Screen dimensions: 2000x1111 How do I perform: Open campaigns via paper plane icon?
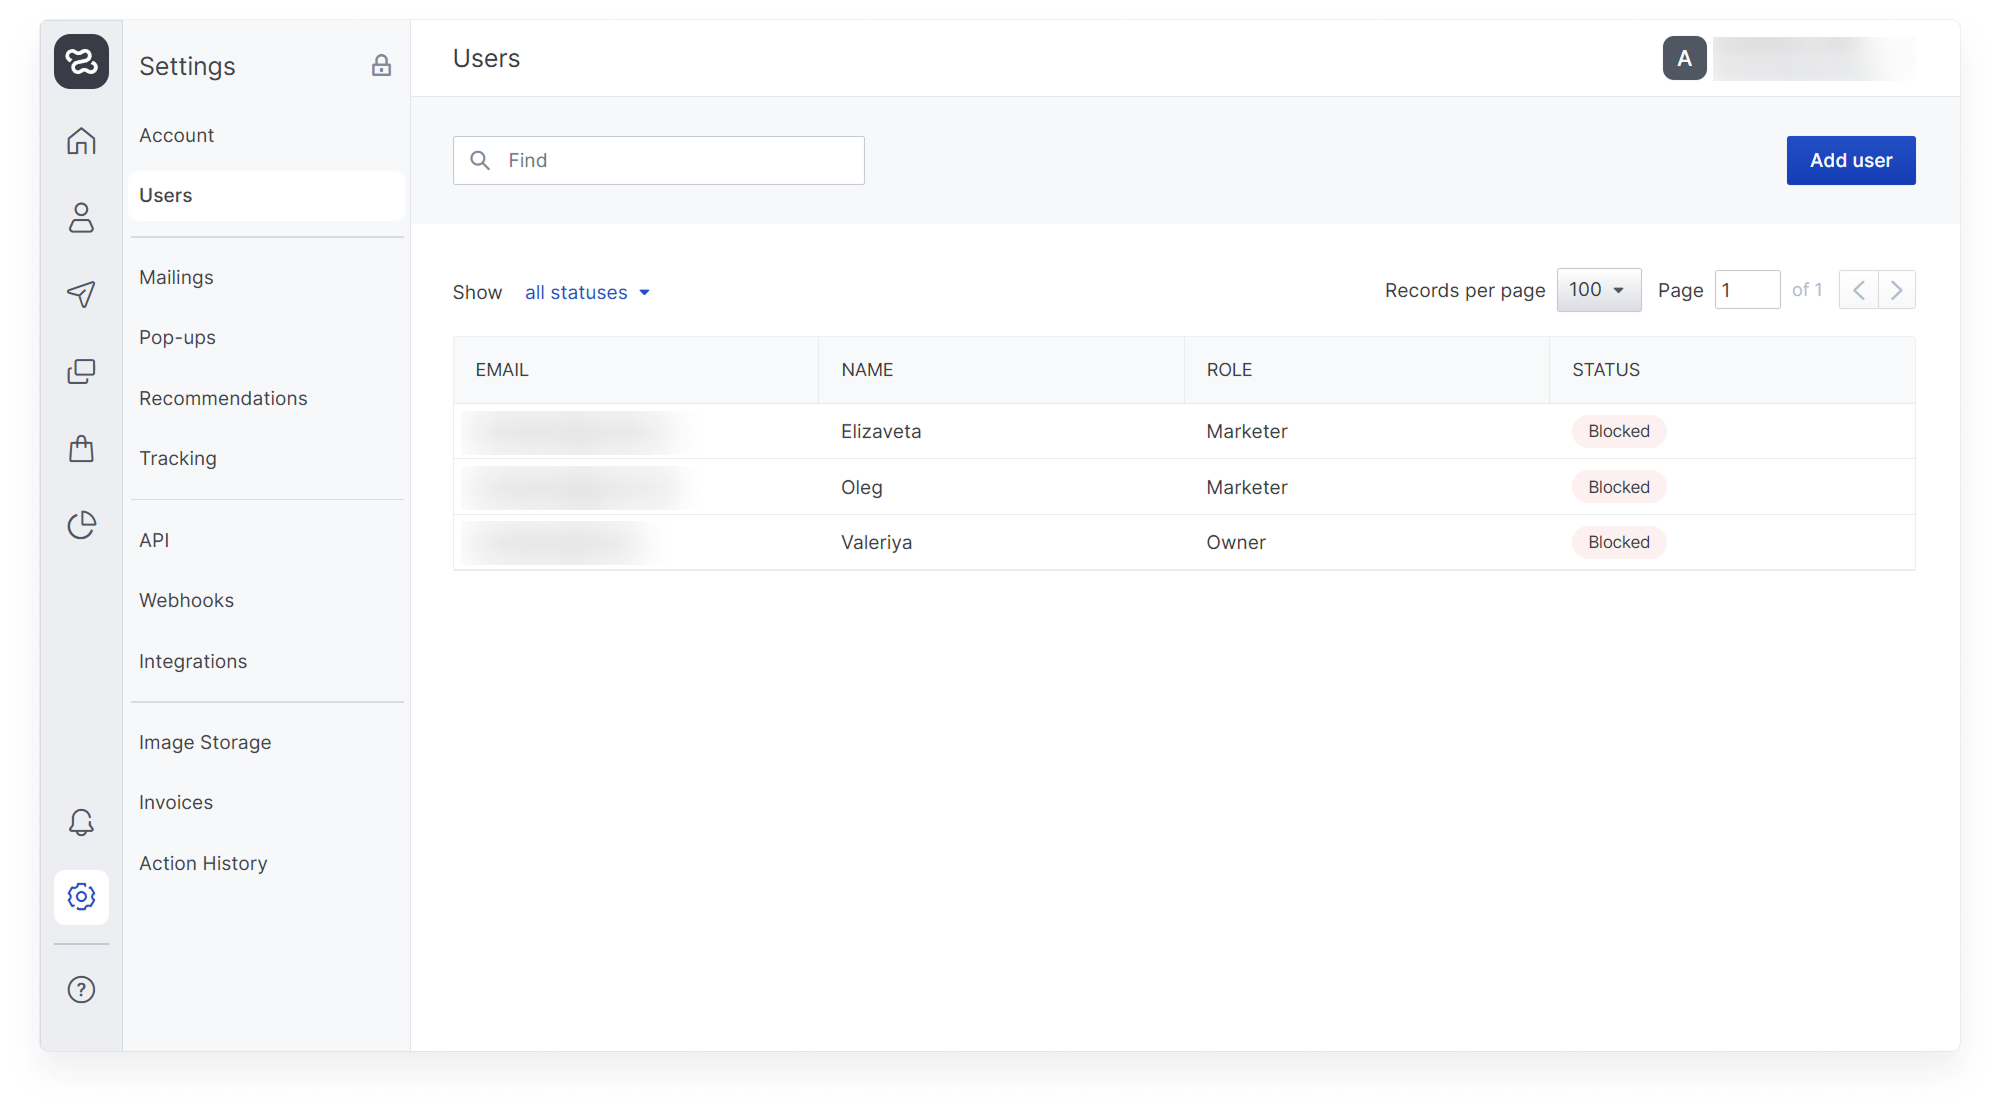pos(81,294)
